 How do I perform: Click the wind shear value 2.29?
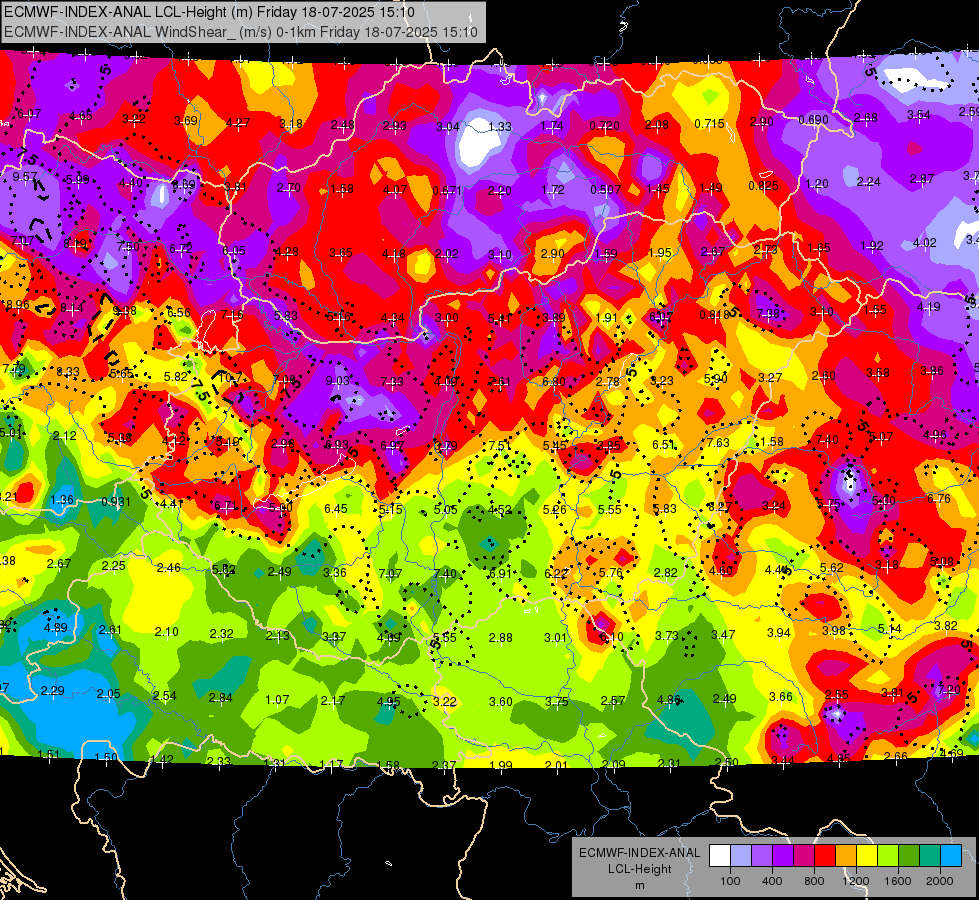[x=52, y=691]
